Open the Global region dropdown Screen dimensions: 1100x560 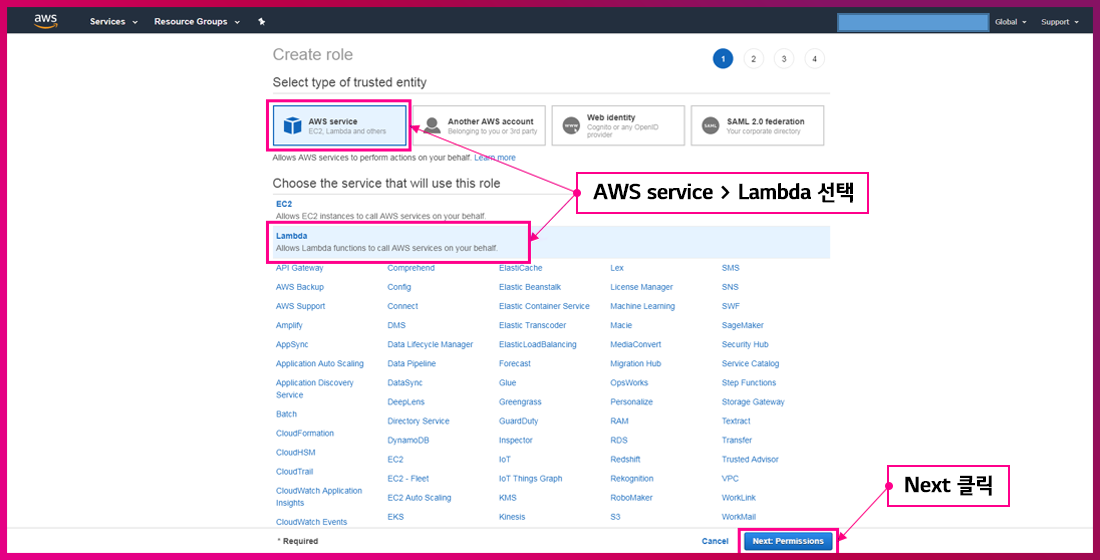point(1010,22)
